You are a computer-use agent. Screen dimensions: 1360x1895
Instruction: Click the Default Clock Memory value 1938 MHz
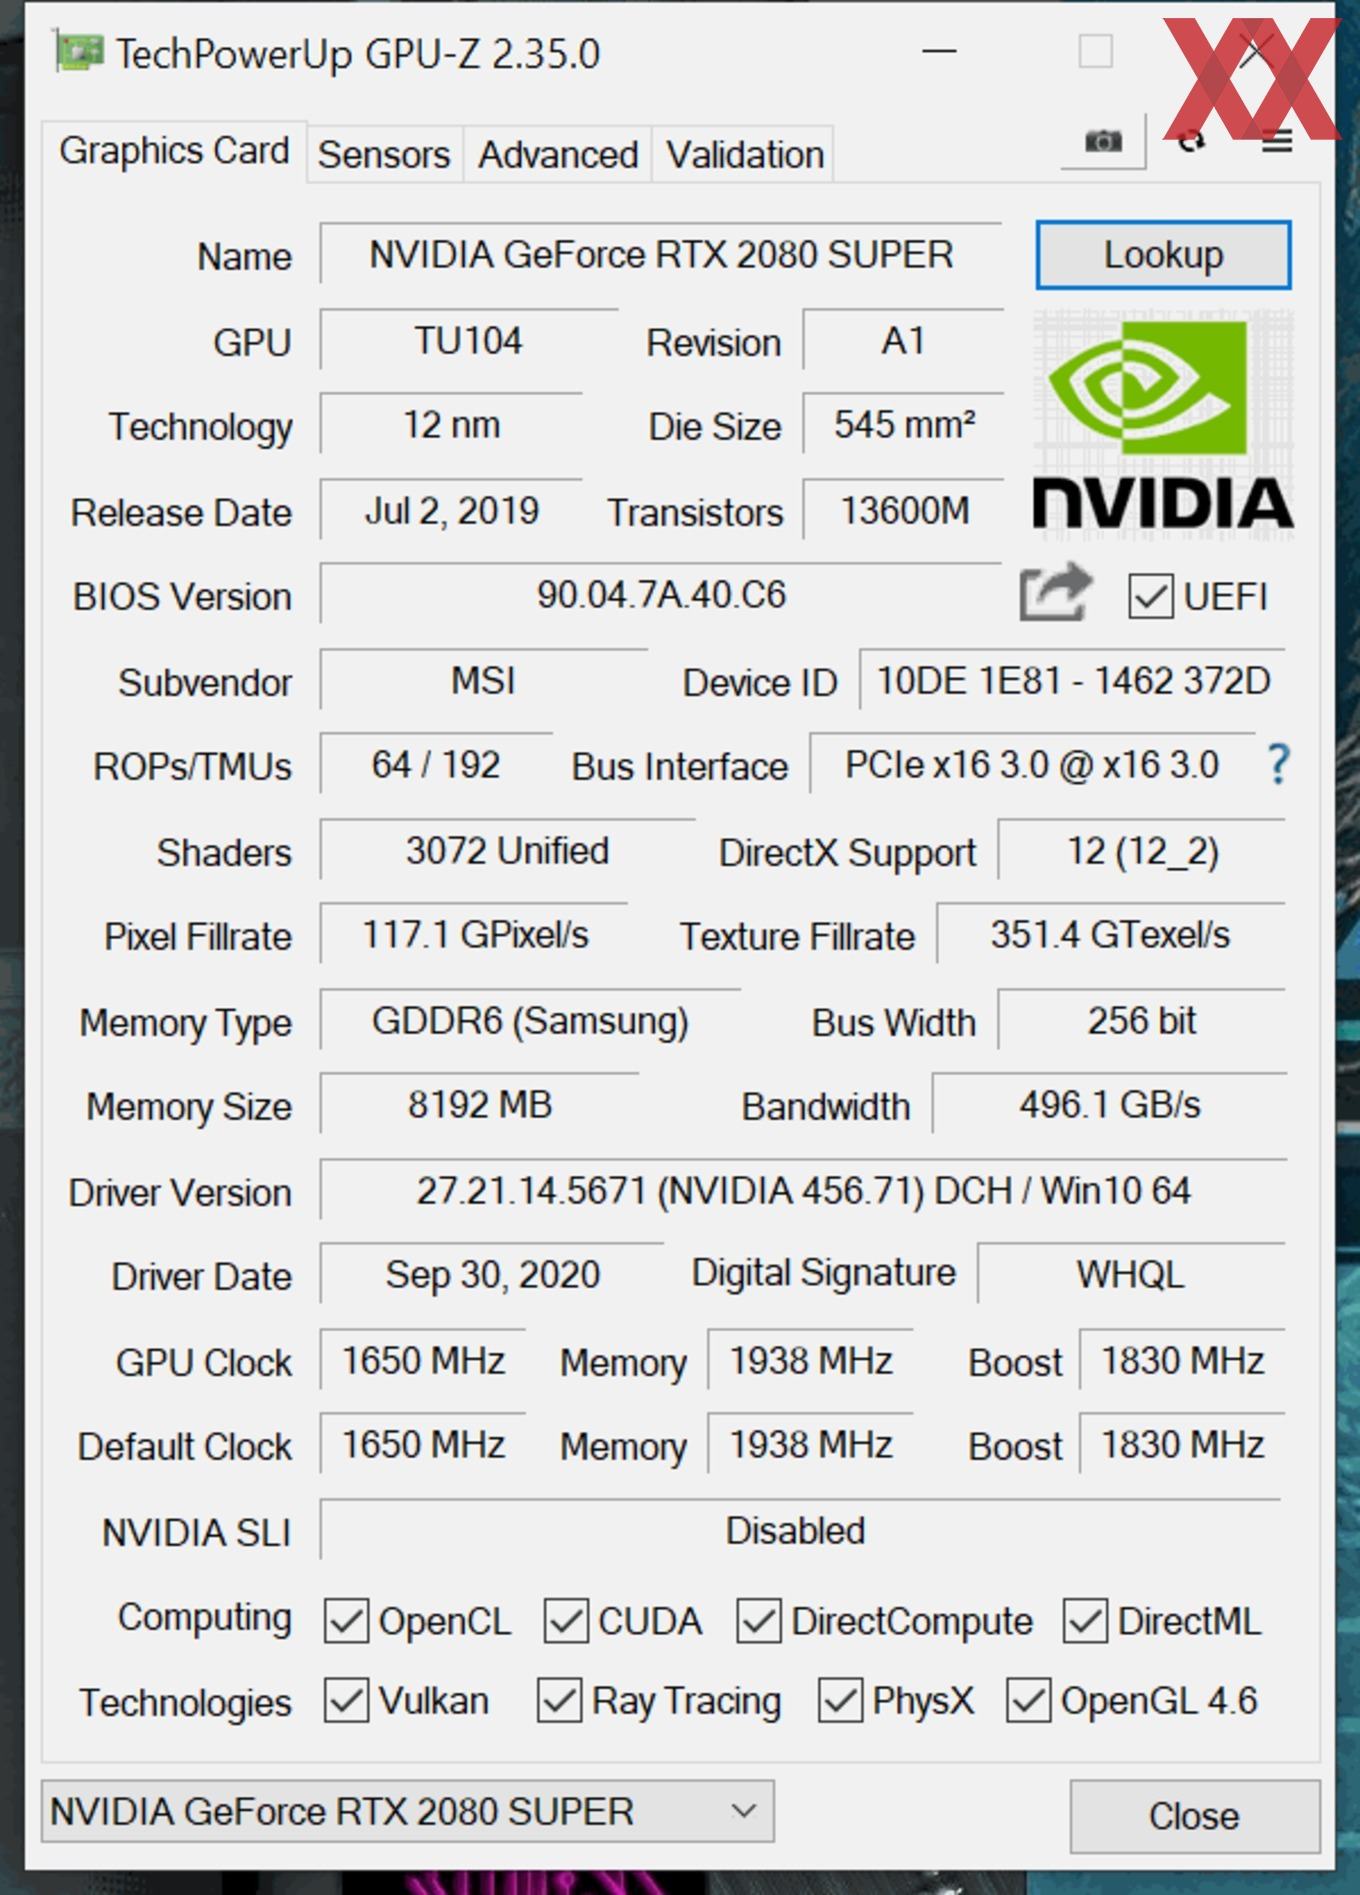click(x=810, y=1445)
